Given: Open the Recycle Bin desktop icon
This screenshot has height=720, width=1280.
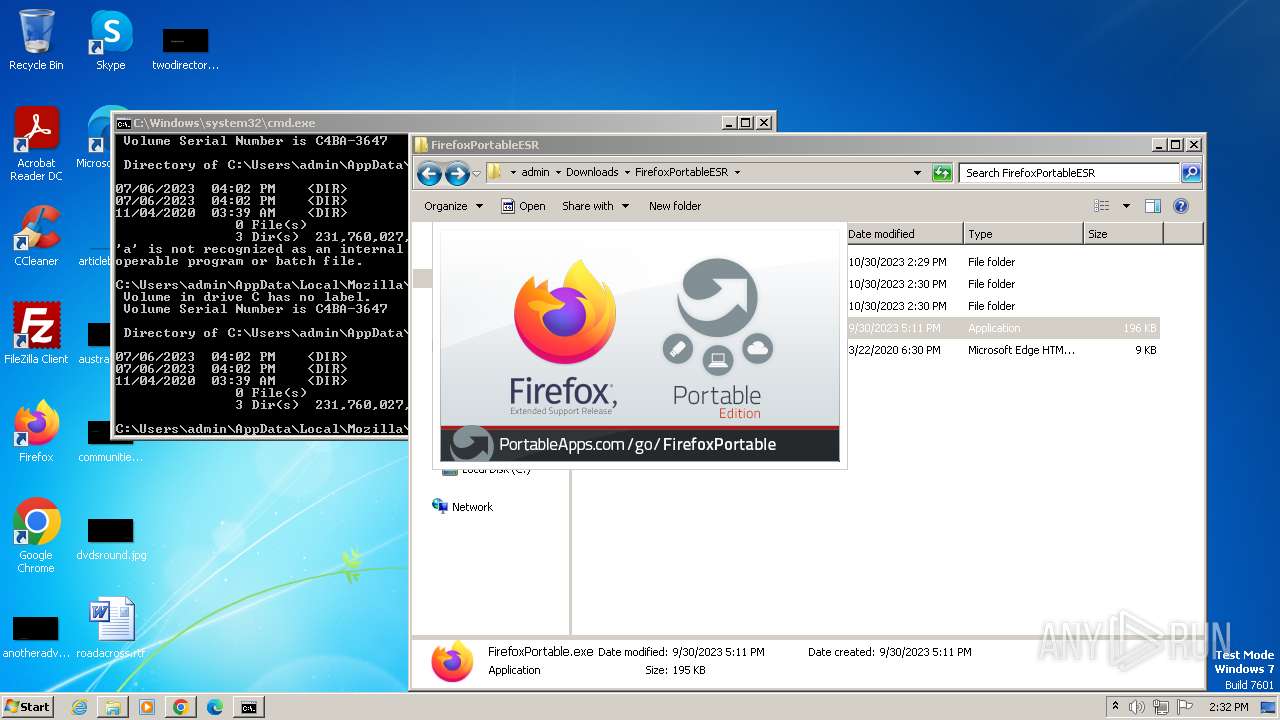Looking at the screenshot, I should [x=36, y=40].
